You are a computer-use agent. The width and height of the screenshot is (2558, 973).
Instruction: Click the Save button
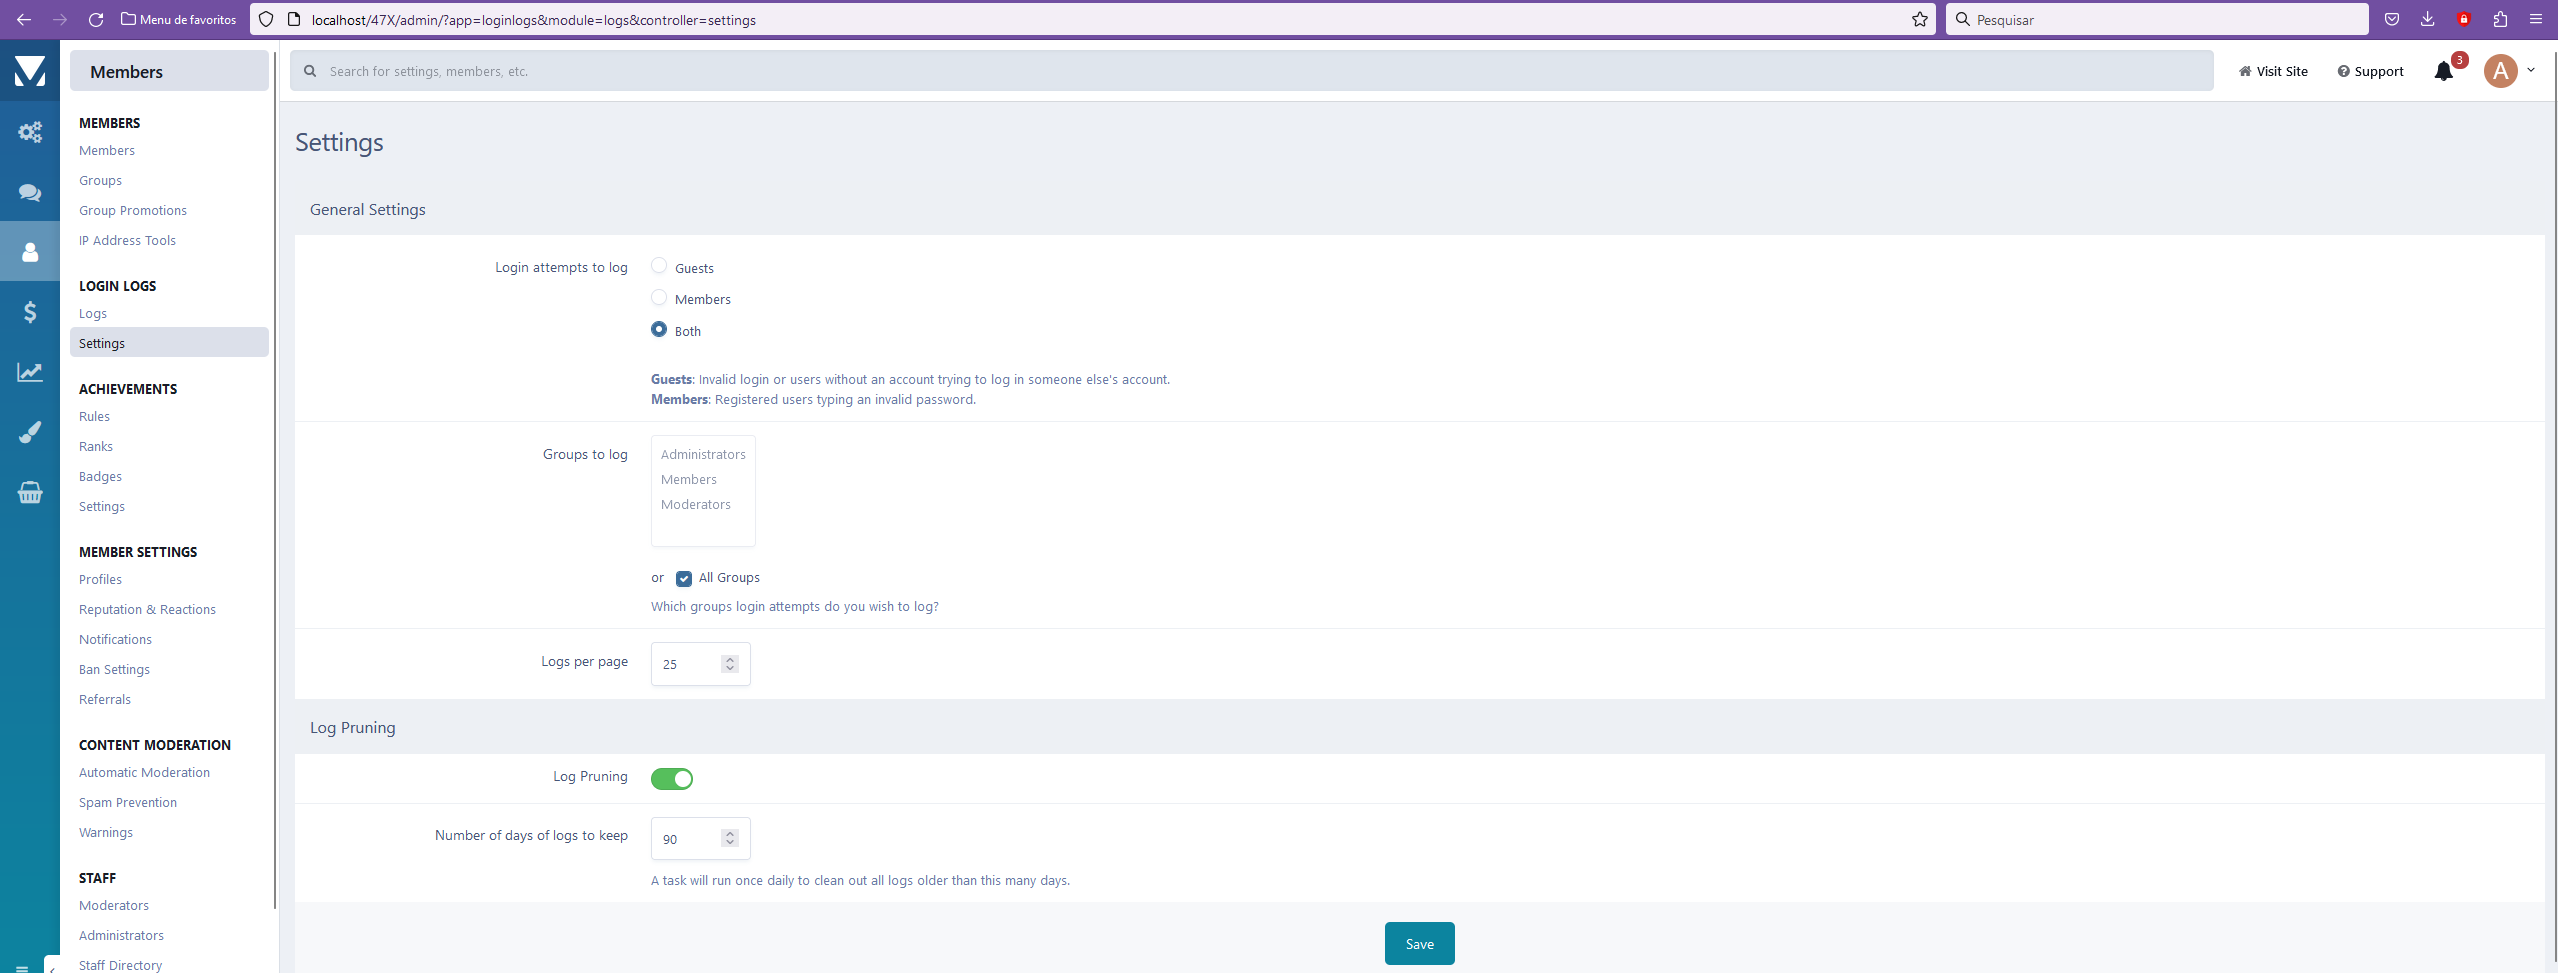(1419, 943)
